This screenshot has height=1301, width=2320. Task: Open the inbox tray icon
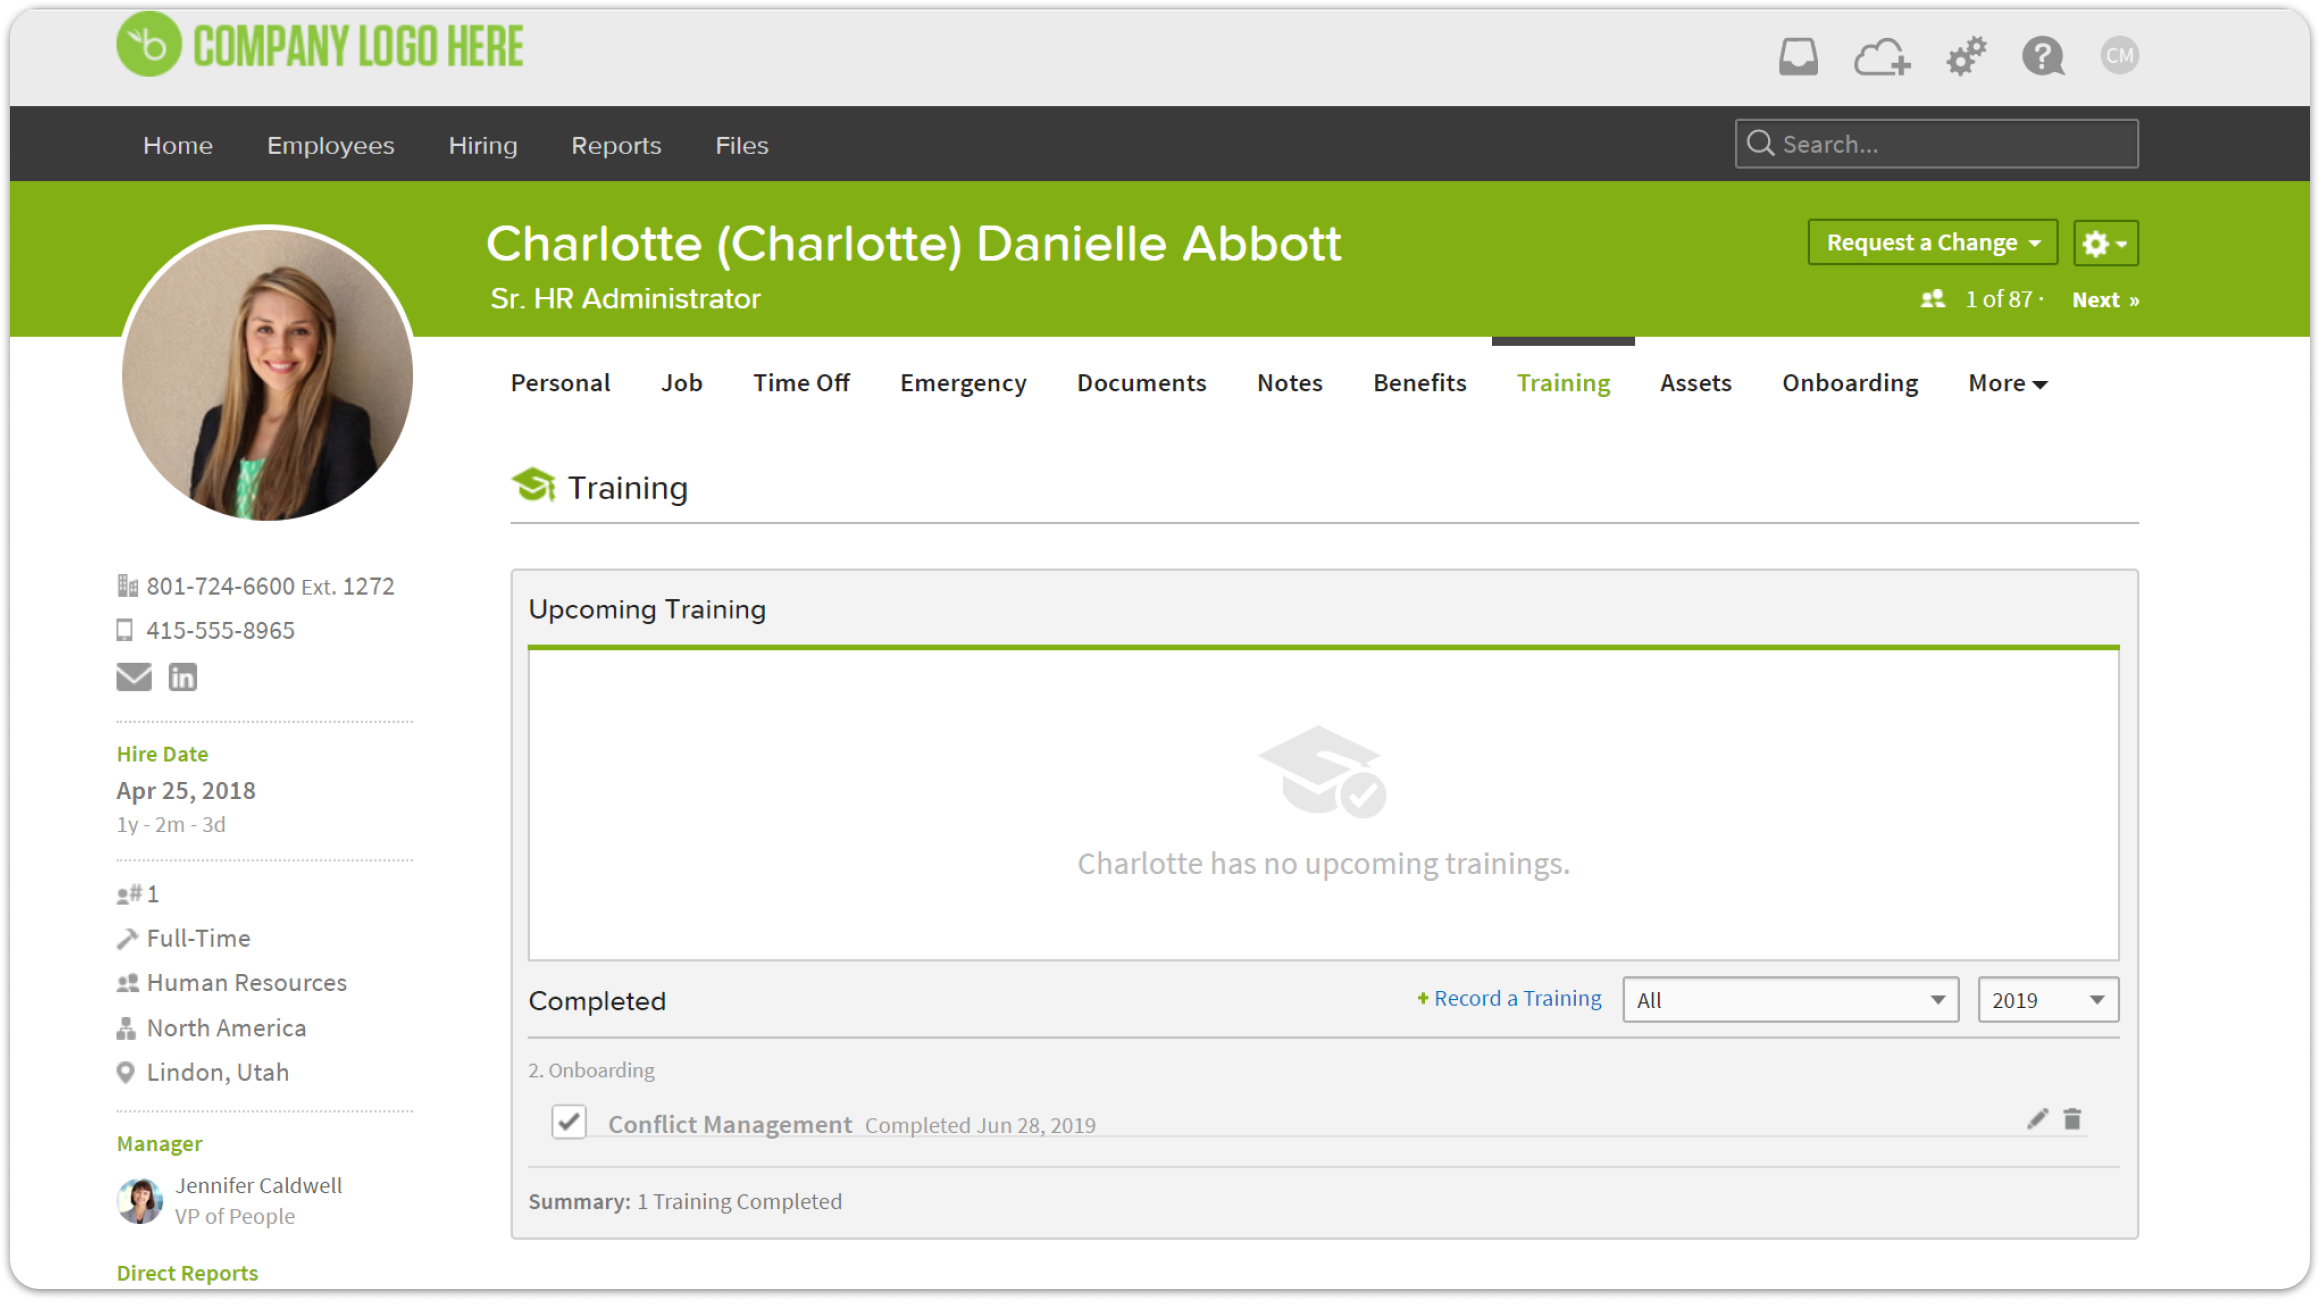[1797, 56]
